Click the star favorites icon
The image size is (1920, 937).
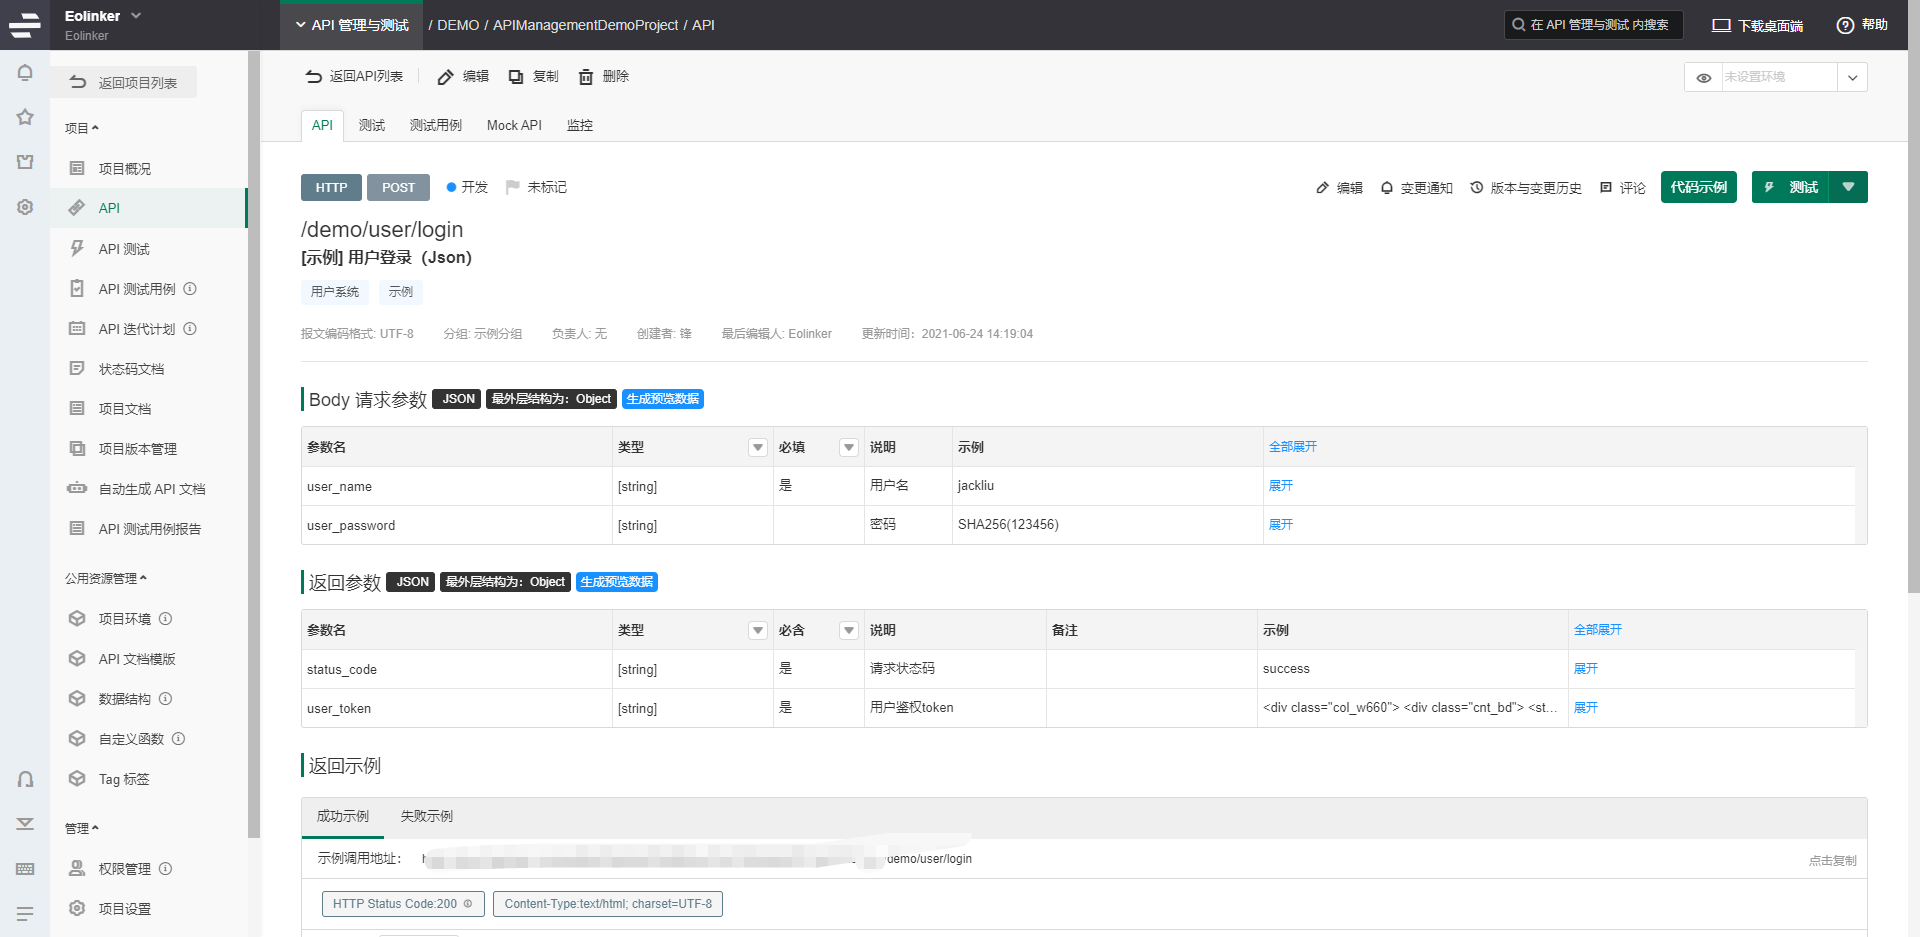tap(25, 117)
